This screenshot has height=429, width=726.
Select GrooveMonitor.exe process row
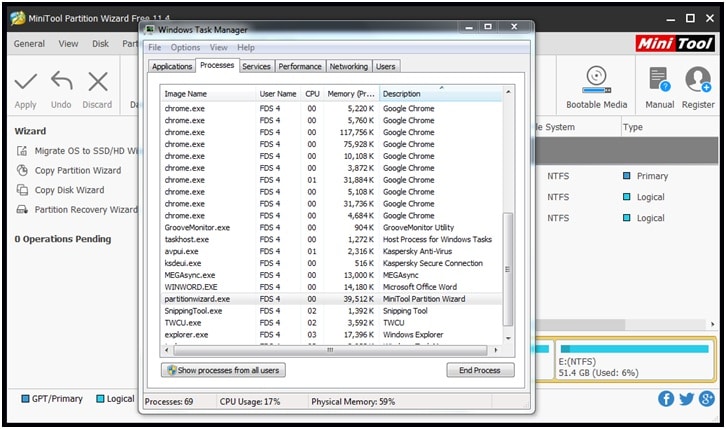pos(331,228)
